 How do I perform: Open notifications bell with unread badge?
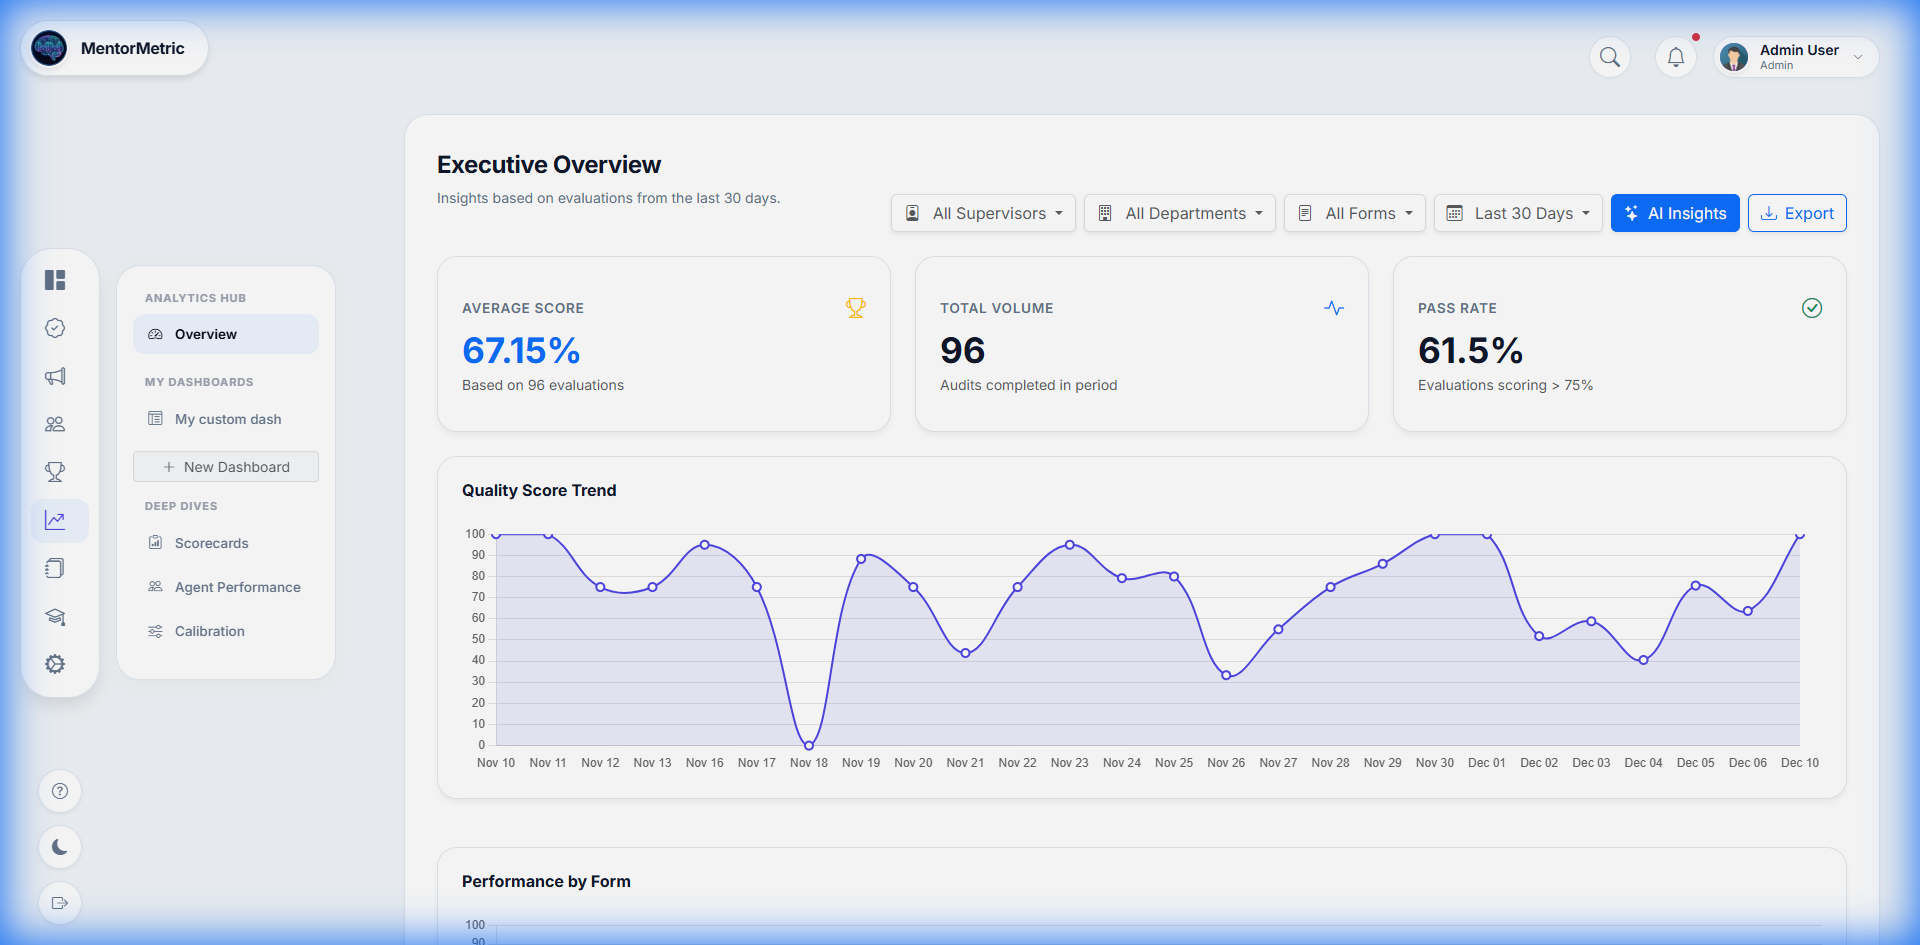pos(1676,57)
